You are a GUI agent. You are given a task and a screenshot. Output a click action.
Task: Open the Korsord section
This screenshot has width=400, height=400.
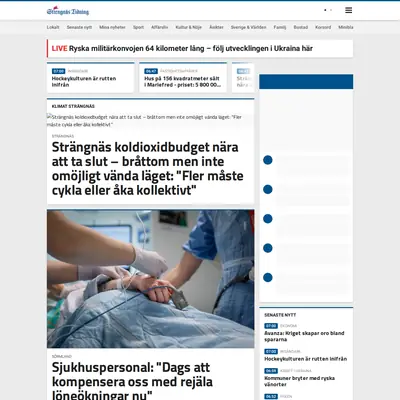(x=323, y=27)
